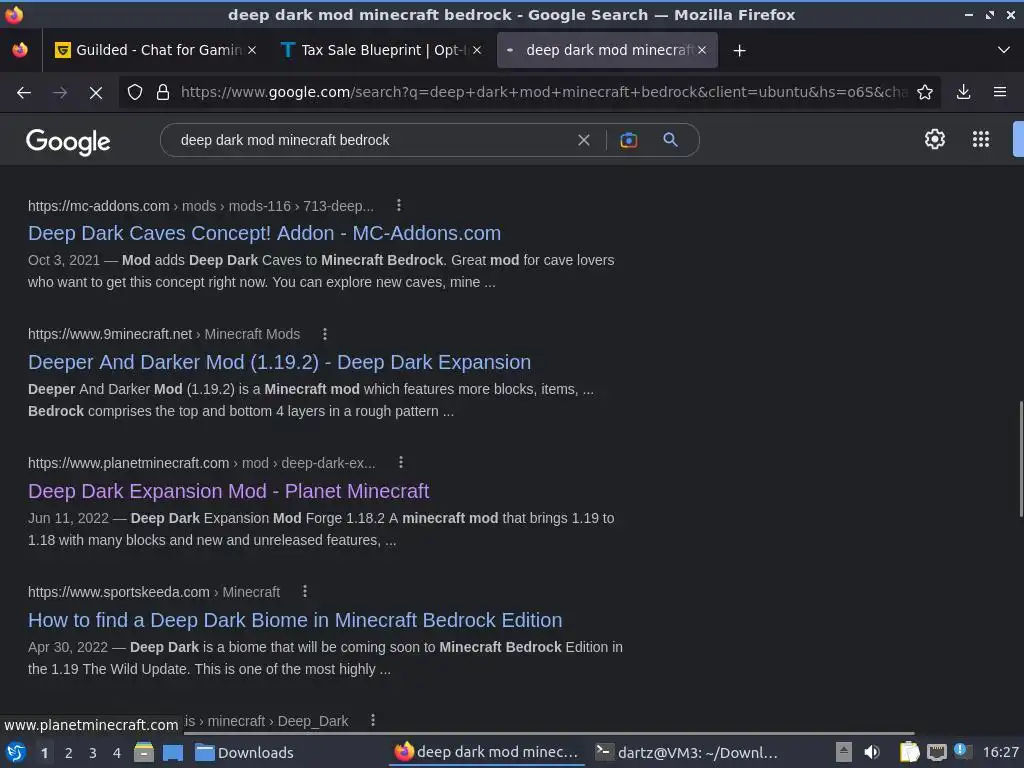Open dartz@VM3 terminal from taskbar
Screen dimensions: 1024x768
pyautogui.click(x=687, y=752)
